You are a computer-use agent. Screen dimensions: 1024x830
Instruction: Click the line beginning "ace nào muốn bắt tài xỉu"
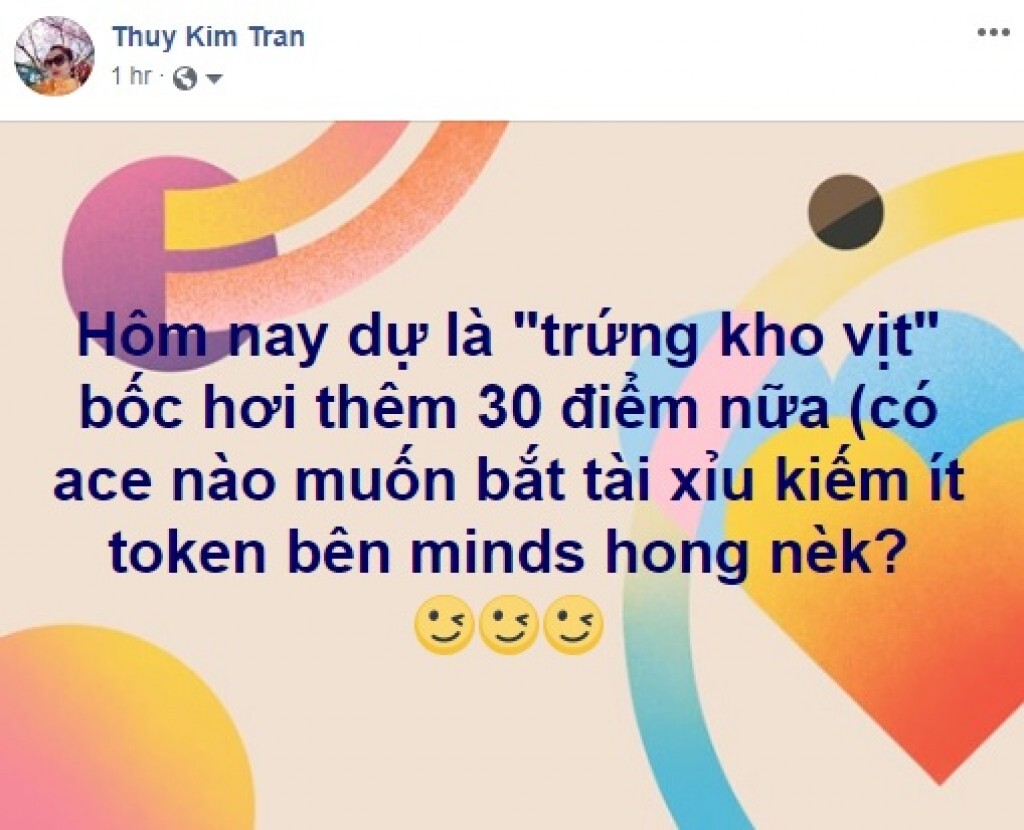[509, 481]
